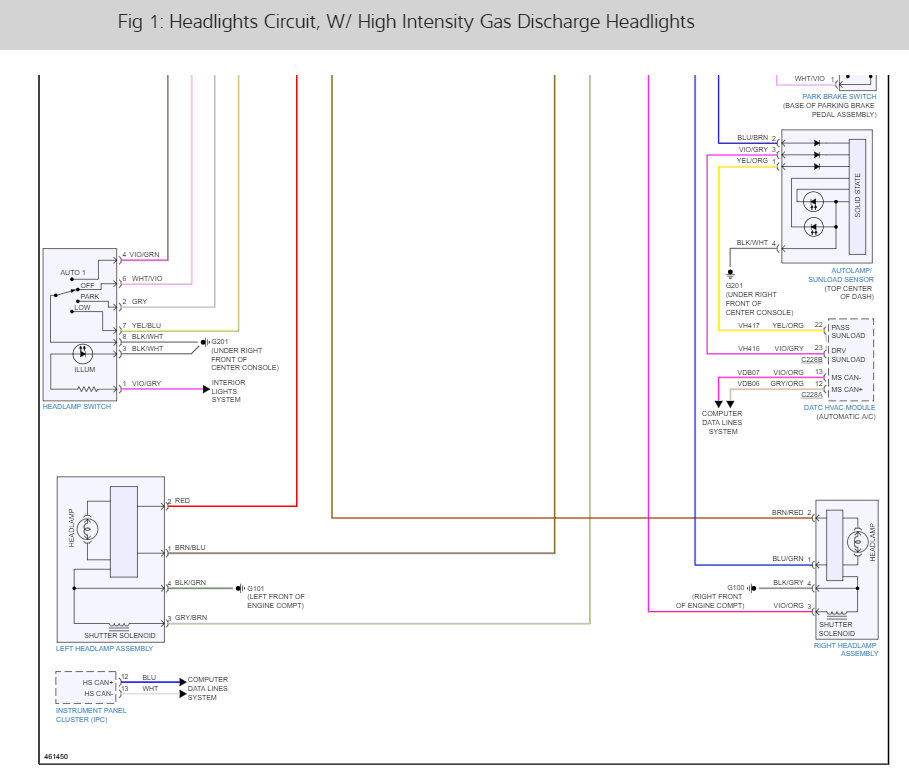
Task: Click the upper photodiode symbol in sunload sensor
Action: click(x=813, y=202)
